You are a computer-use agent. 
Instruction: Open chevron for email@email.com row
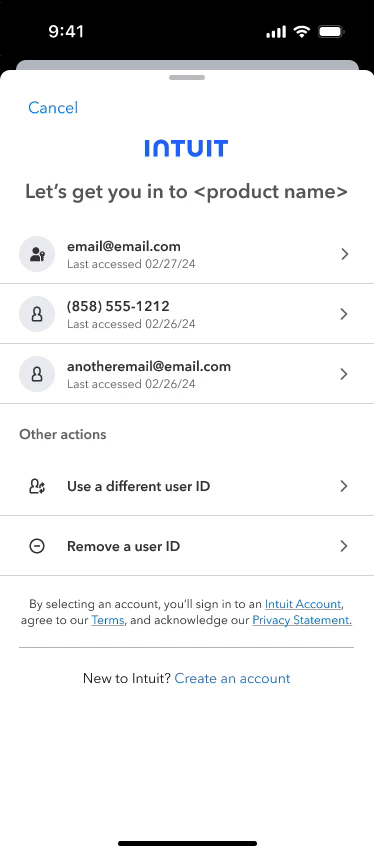[344, 254]
